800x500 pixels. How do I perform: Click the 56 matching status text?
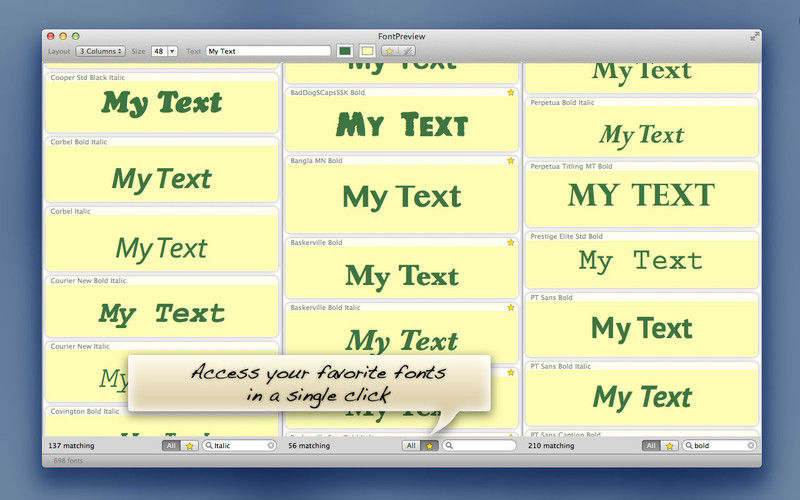pyautogui.click(x=309, y=445)
